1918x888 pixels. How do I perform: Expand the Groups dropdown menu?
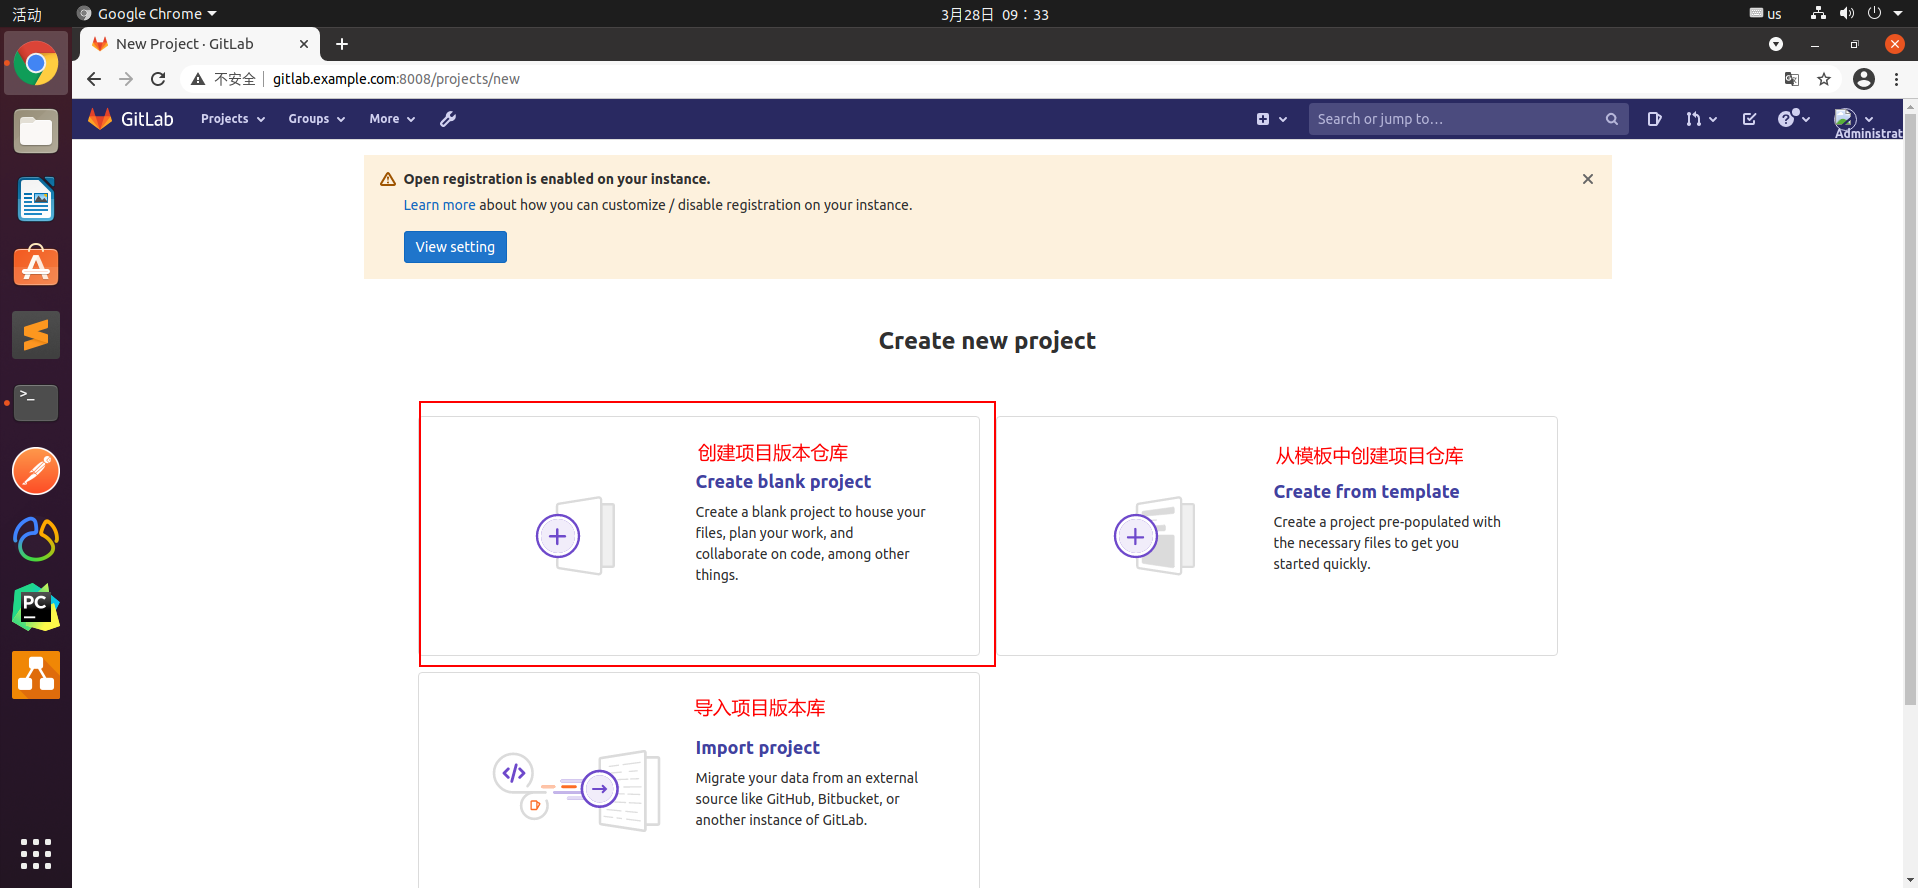[316, 118]
